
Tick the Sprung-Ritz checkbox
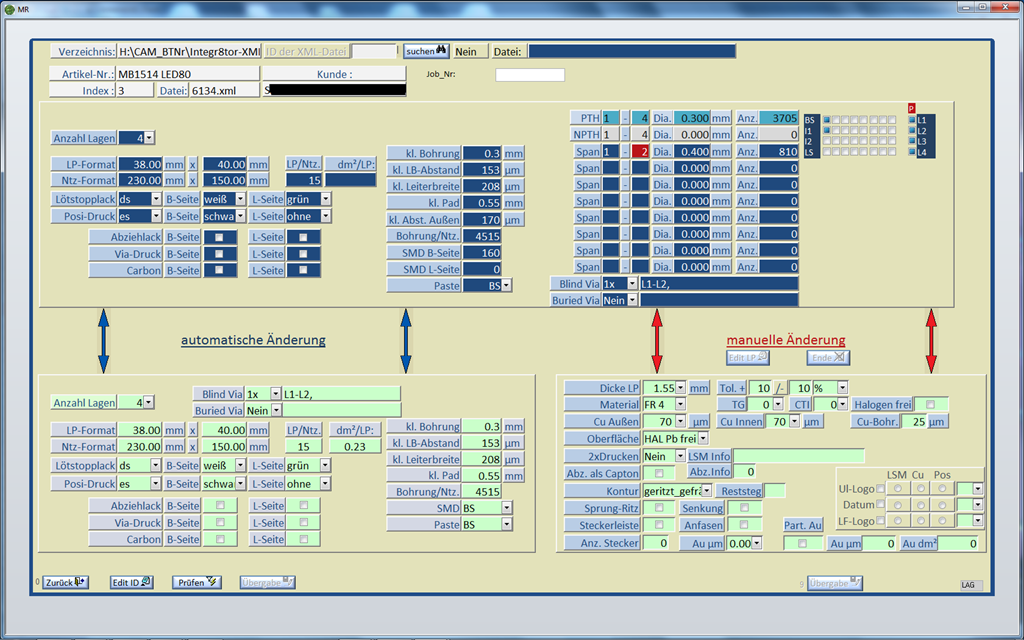[658, 508]
